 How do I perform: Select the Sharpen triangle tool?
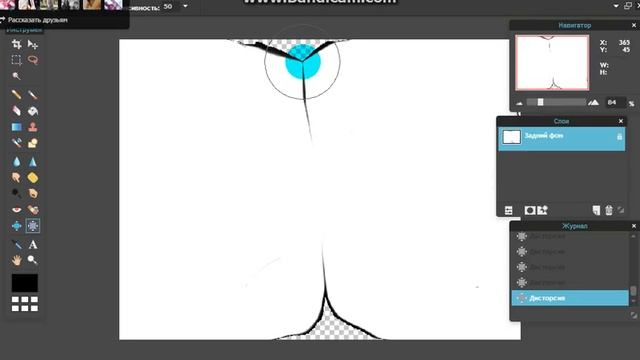33,162
